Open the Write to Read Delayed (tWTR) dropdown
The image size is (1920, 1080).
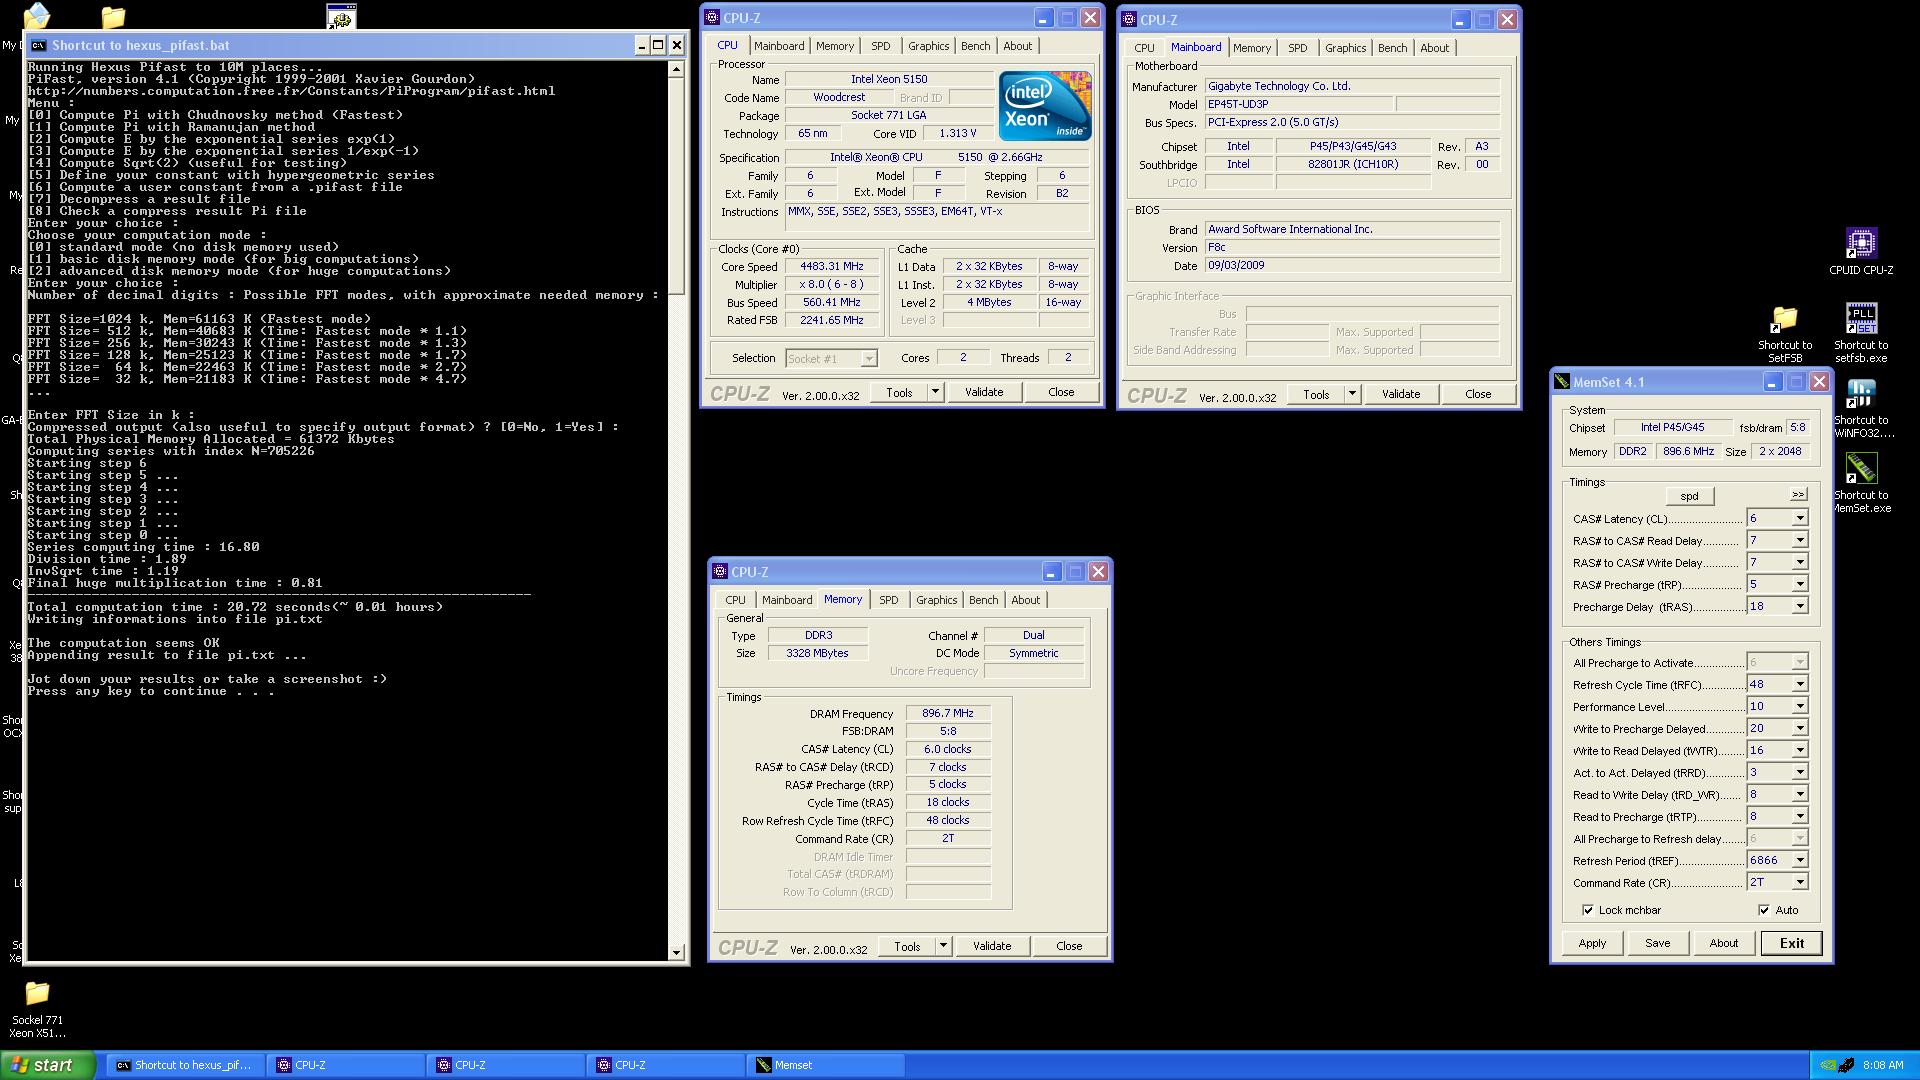pos(1799,750)
